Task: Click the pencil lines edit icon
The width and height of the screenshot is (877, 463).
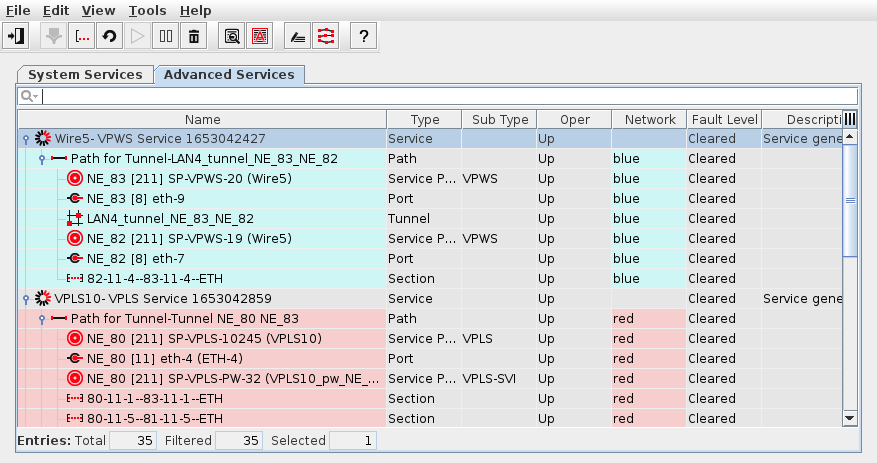Action: (297, 37)
